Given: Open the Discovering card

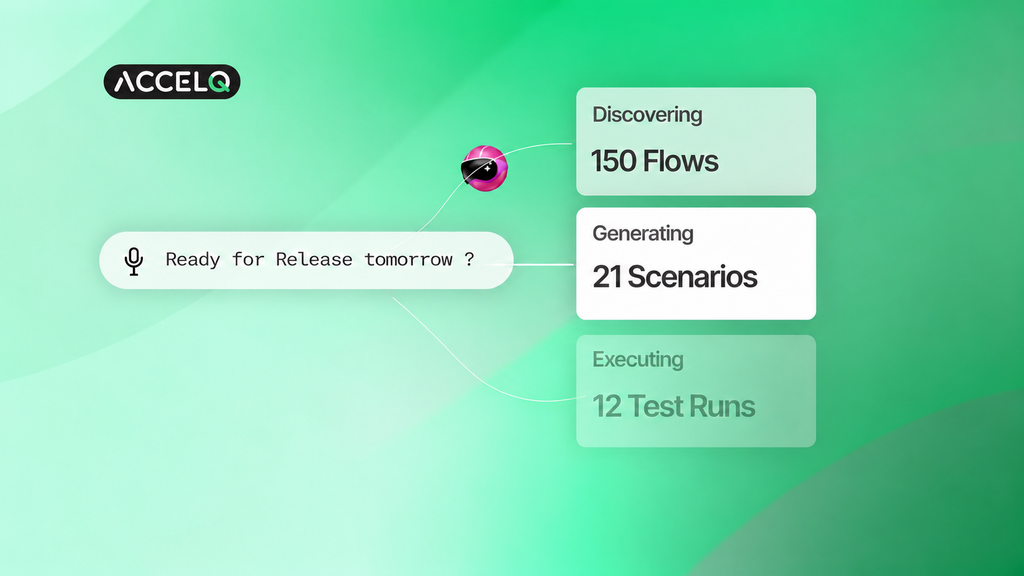Looking at the screenshot, I should [696, 141].
